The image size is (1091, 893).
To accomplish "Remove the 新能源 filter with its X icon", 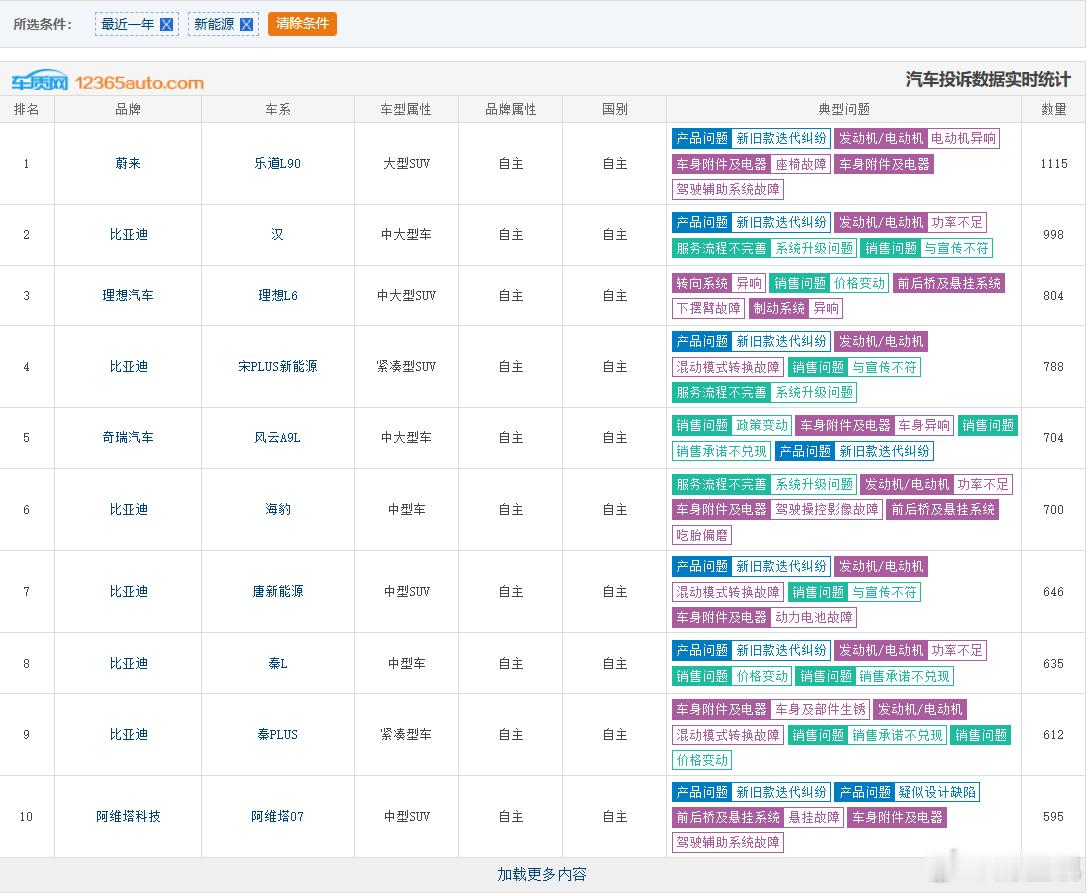I will click(x=246, y=24).
